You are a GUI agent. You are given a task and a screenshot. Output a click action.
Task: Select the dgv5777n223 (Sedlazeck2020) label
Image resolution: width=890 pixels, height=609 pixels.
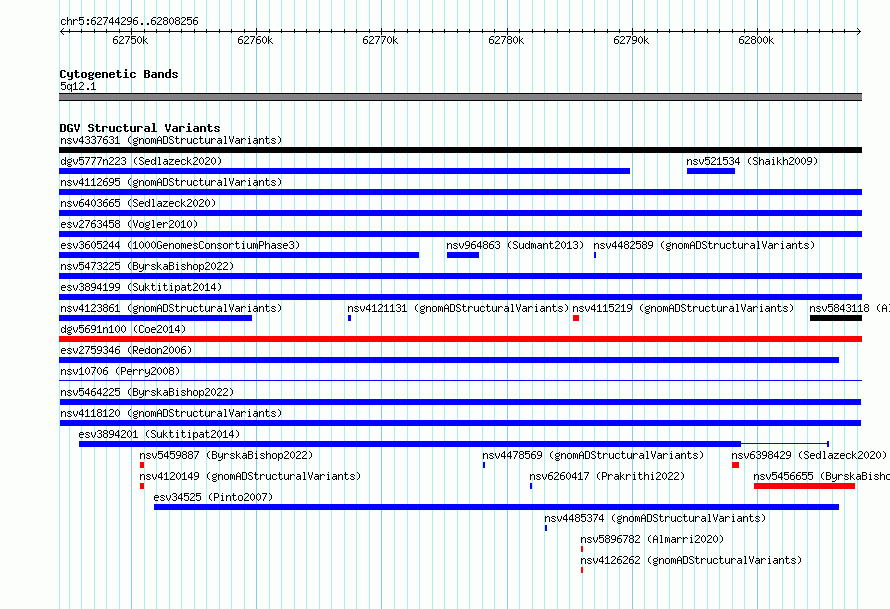[141, 161]
